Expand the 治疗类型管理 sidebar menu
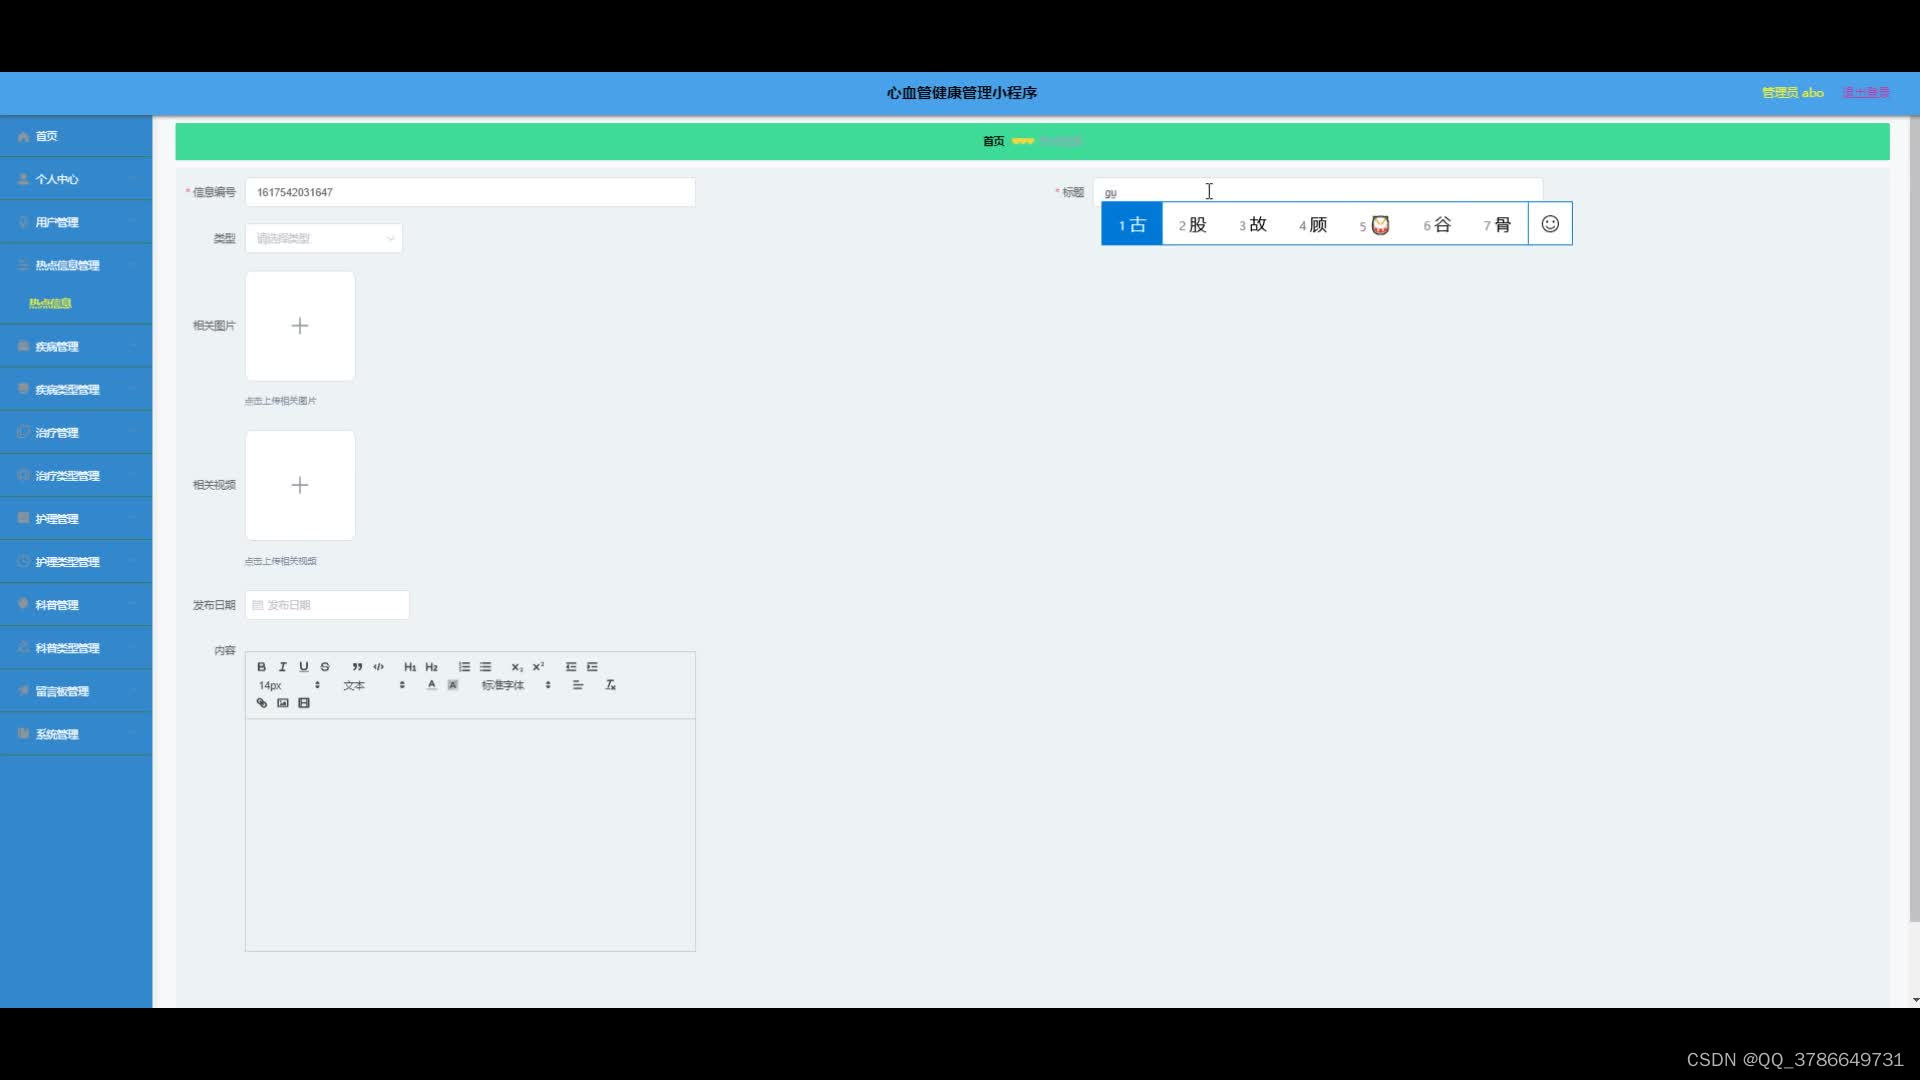The width and height of the screenshot is (1920, 1080). tap(76, 475)
